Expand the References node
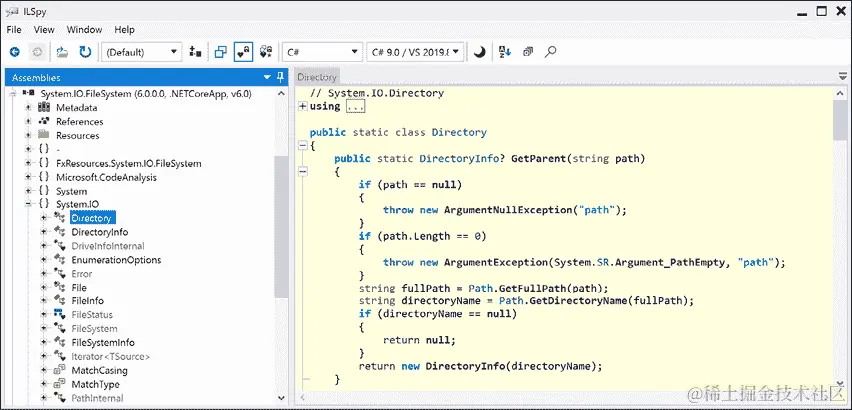Image resolution: width=852 pixels, height=410 pixels. pos(28,122)
